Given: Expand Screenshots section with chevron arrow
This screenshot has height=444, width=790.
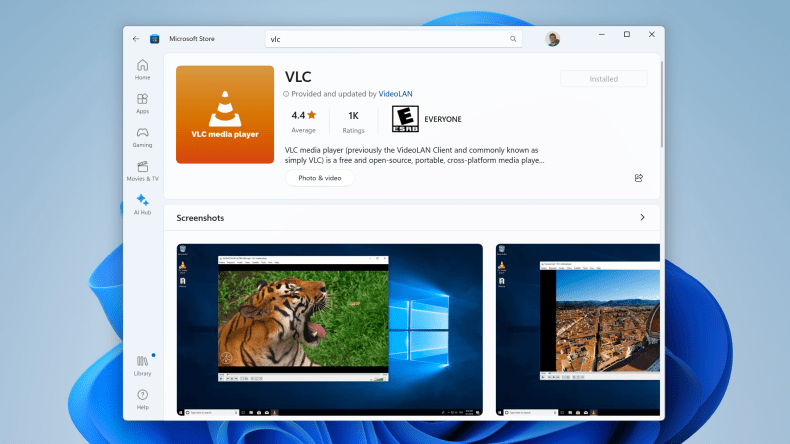Looking at the screenshot, I should [x=642, y=217].
